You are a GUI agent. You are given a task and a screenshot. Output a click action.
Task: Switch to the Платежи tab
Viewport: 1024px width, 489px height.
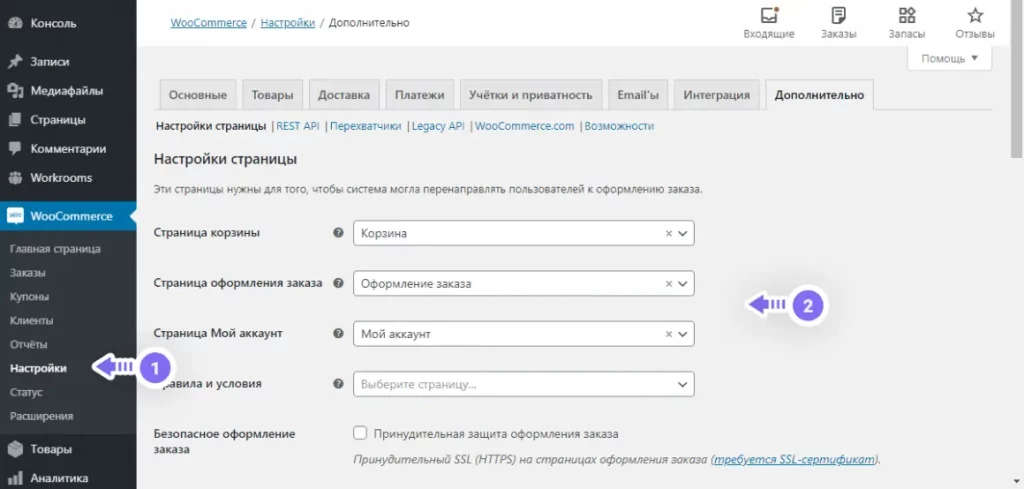coord(419,95)
